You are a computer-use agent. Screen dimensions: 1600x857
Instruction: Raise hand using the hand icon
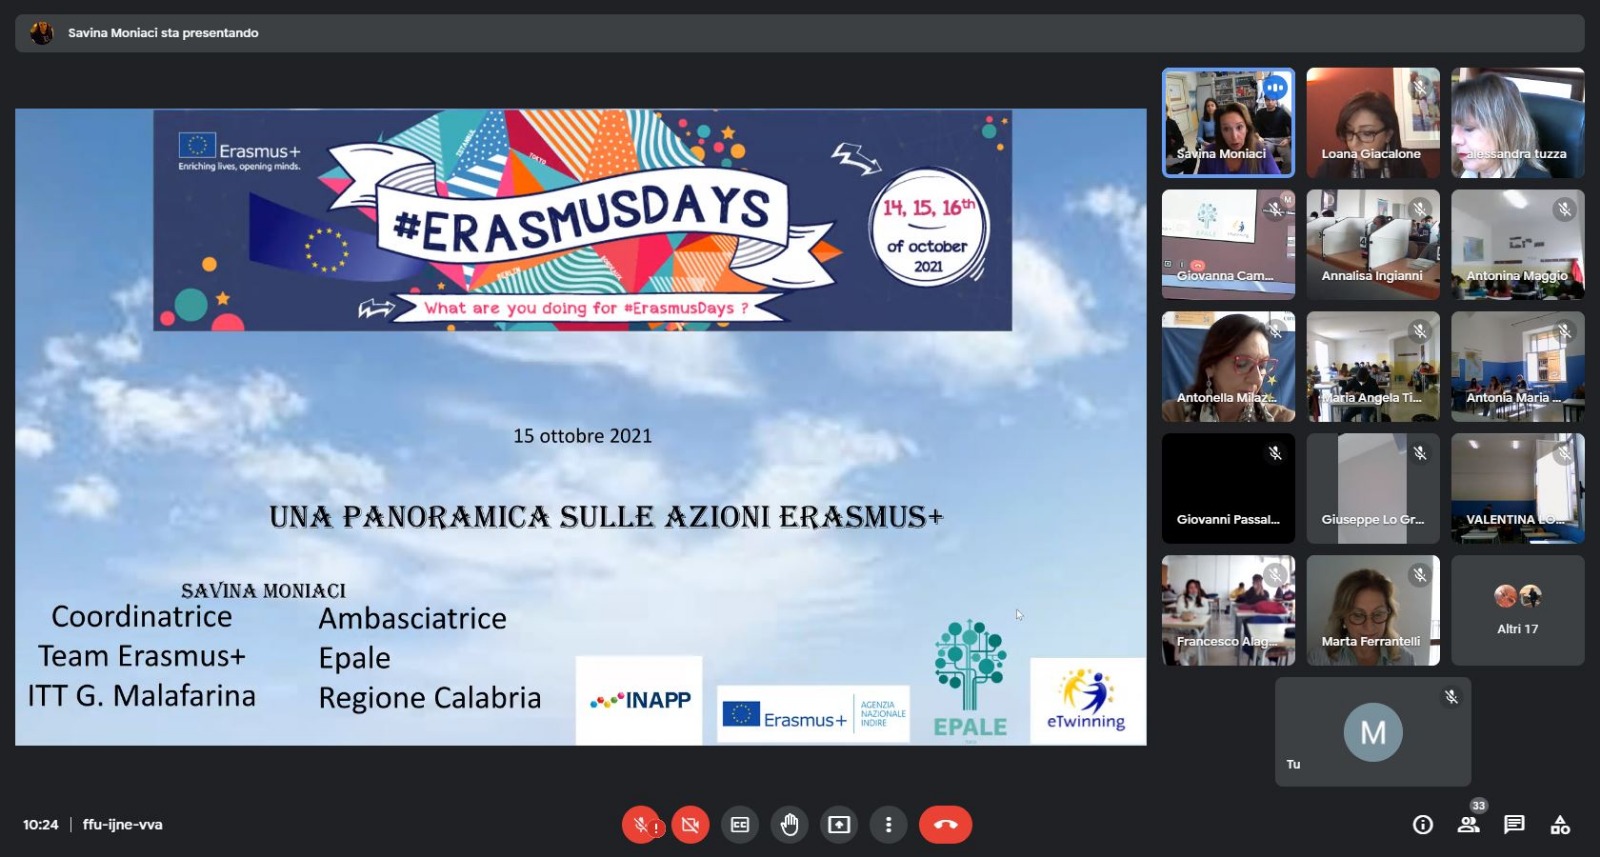coord(790,825)
